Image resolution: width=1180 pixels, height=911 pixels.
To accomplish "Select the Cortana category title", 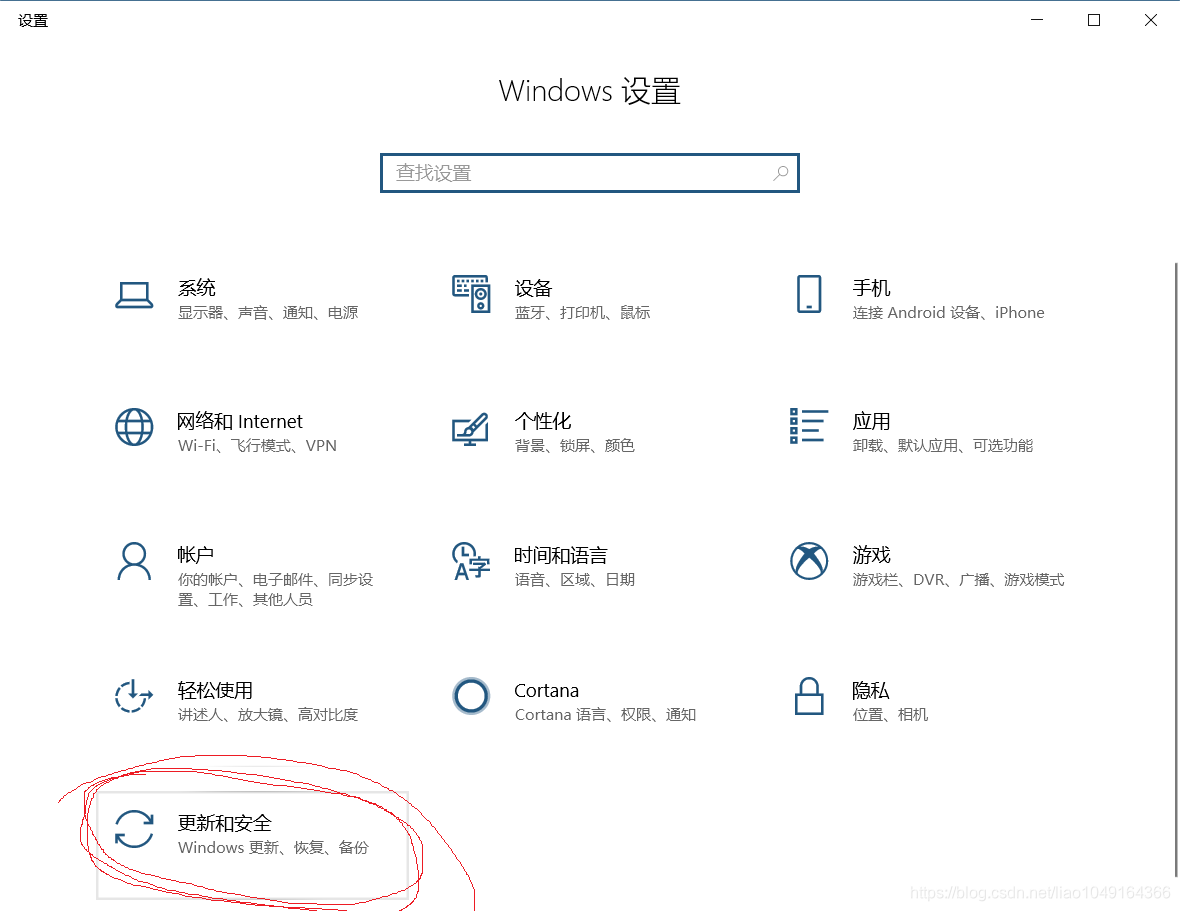I will [x=546, y=690].
